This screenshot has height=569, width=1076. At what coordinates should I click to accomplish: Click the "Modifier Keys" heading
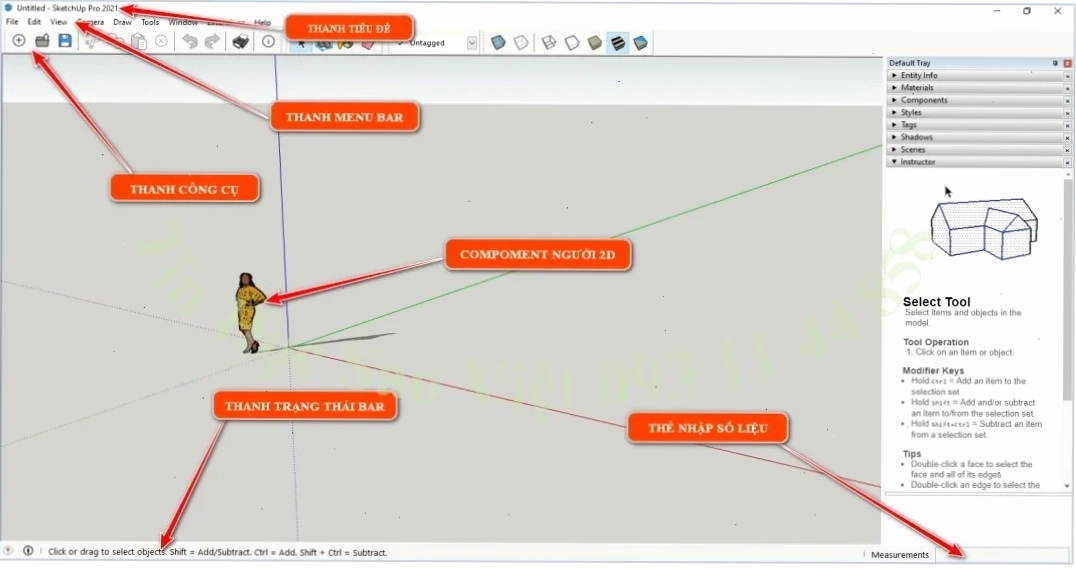tap(933, 371)
